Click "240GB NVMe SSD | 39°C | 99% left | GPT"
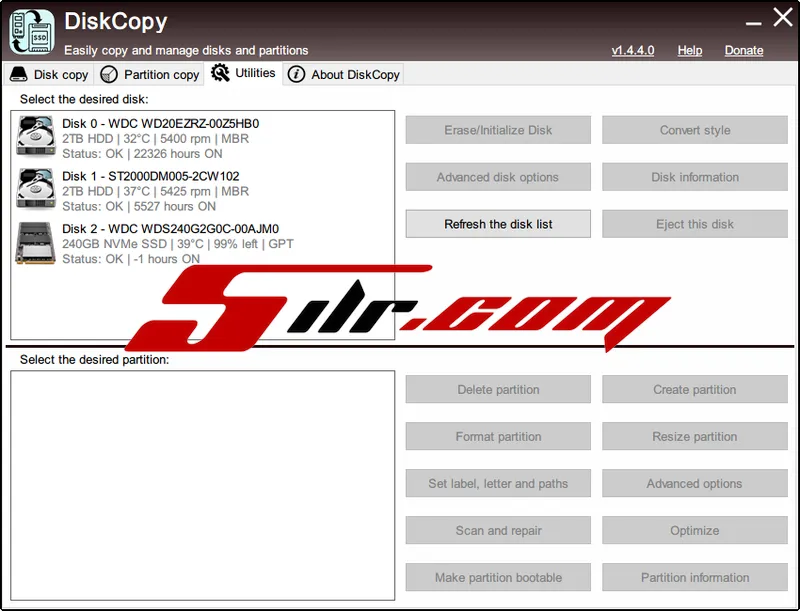Image resolution: width=800 pixels, height=611 pixels. pos(178,244)
